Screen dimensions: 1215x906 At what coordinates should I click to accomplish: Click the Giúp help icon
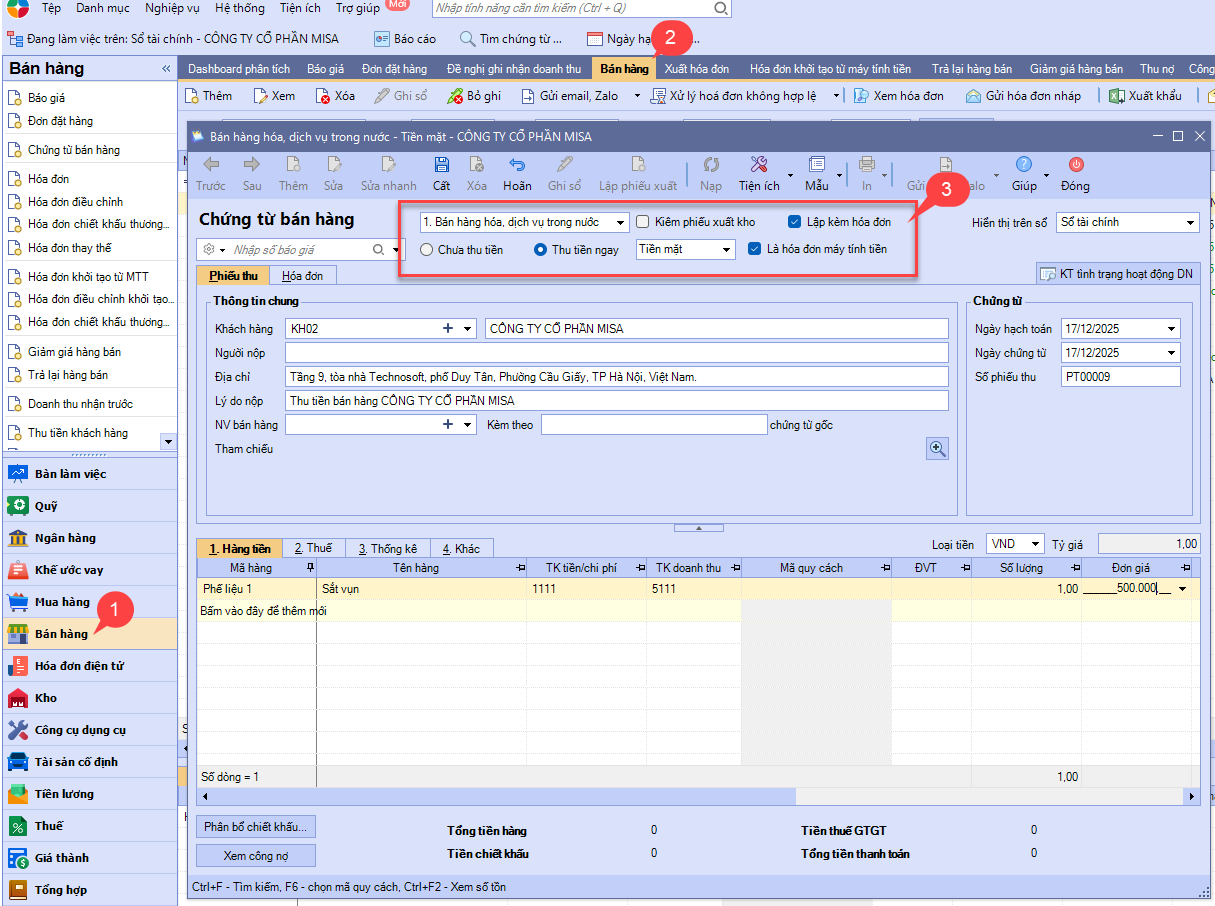click(1023, 165)
